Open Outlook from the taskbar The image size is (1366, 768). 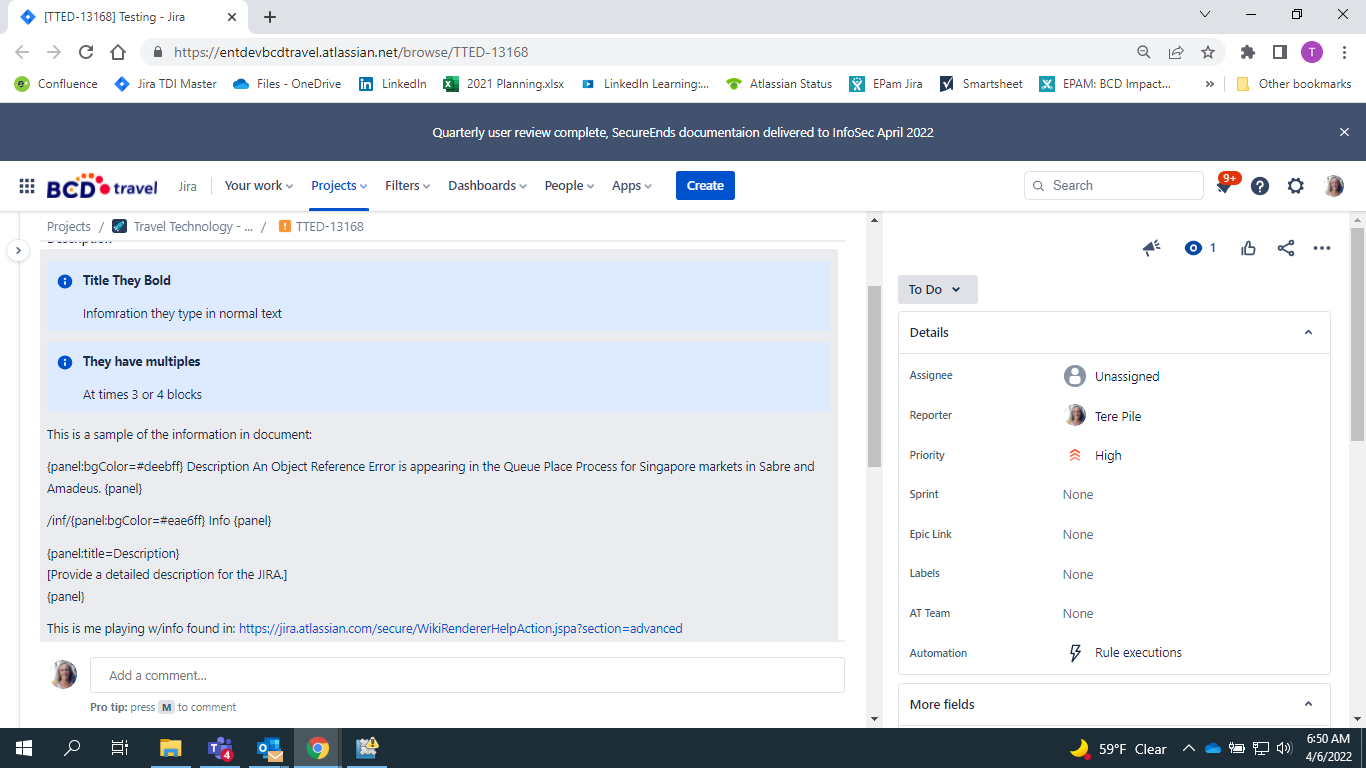point(268,748)
